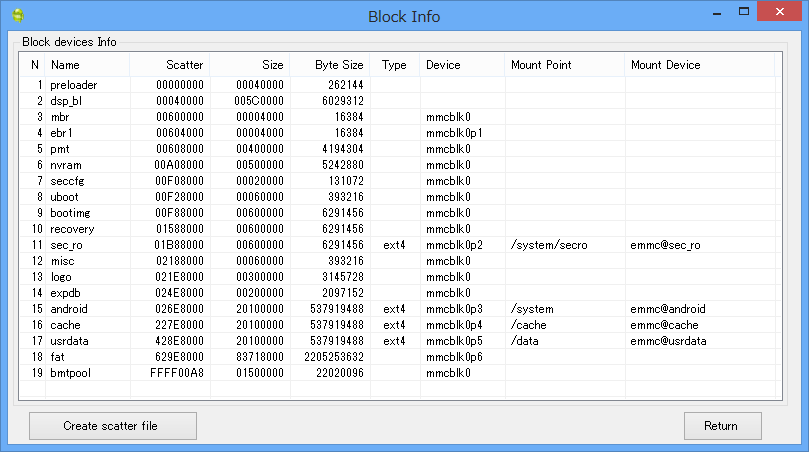This screenshot has width=809, height=452.
Task: Click device cell mmcblk0p6
Action: [455, 357]
